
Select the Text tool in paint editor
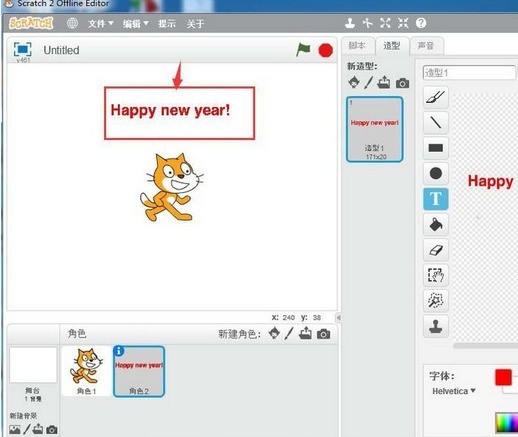(436, 199)
